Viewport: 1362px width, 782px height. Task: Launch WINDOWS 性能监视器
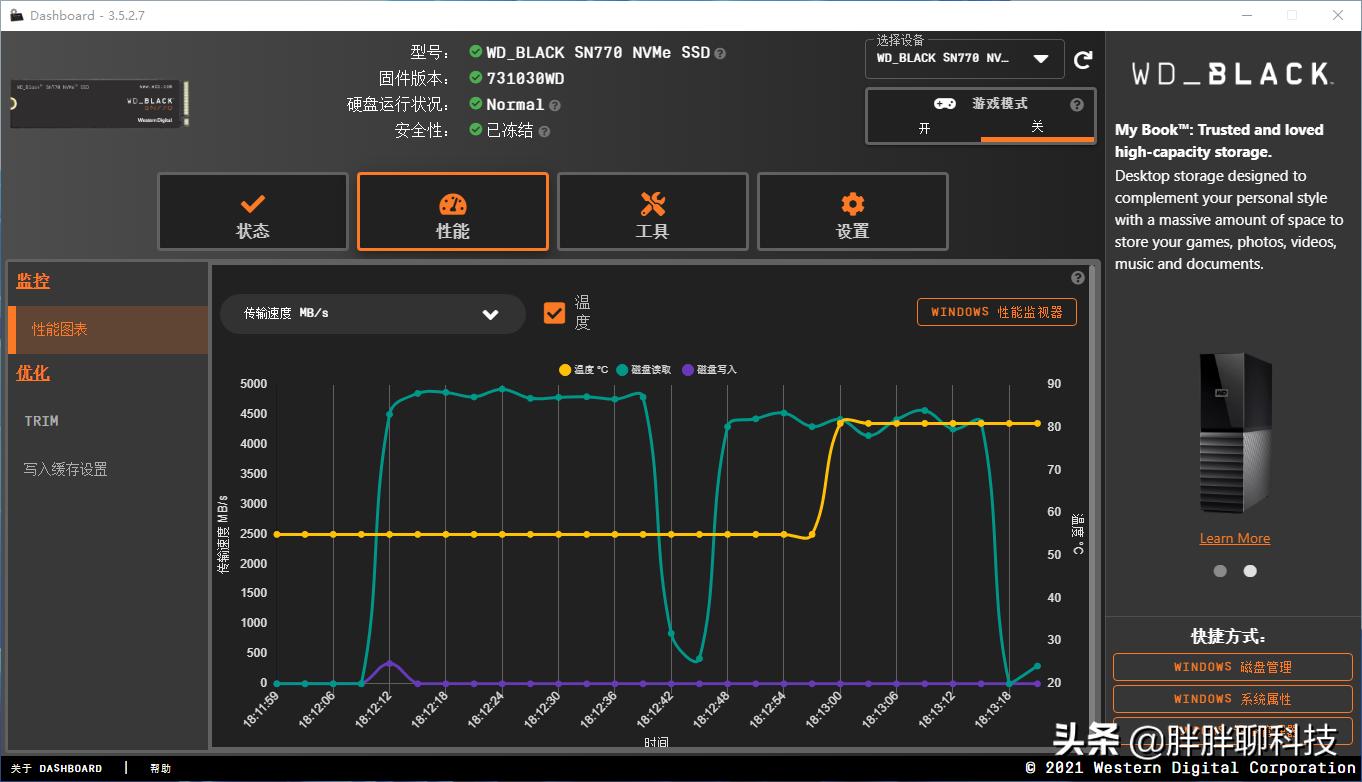[996, 311]
